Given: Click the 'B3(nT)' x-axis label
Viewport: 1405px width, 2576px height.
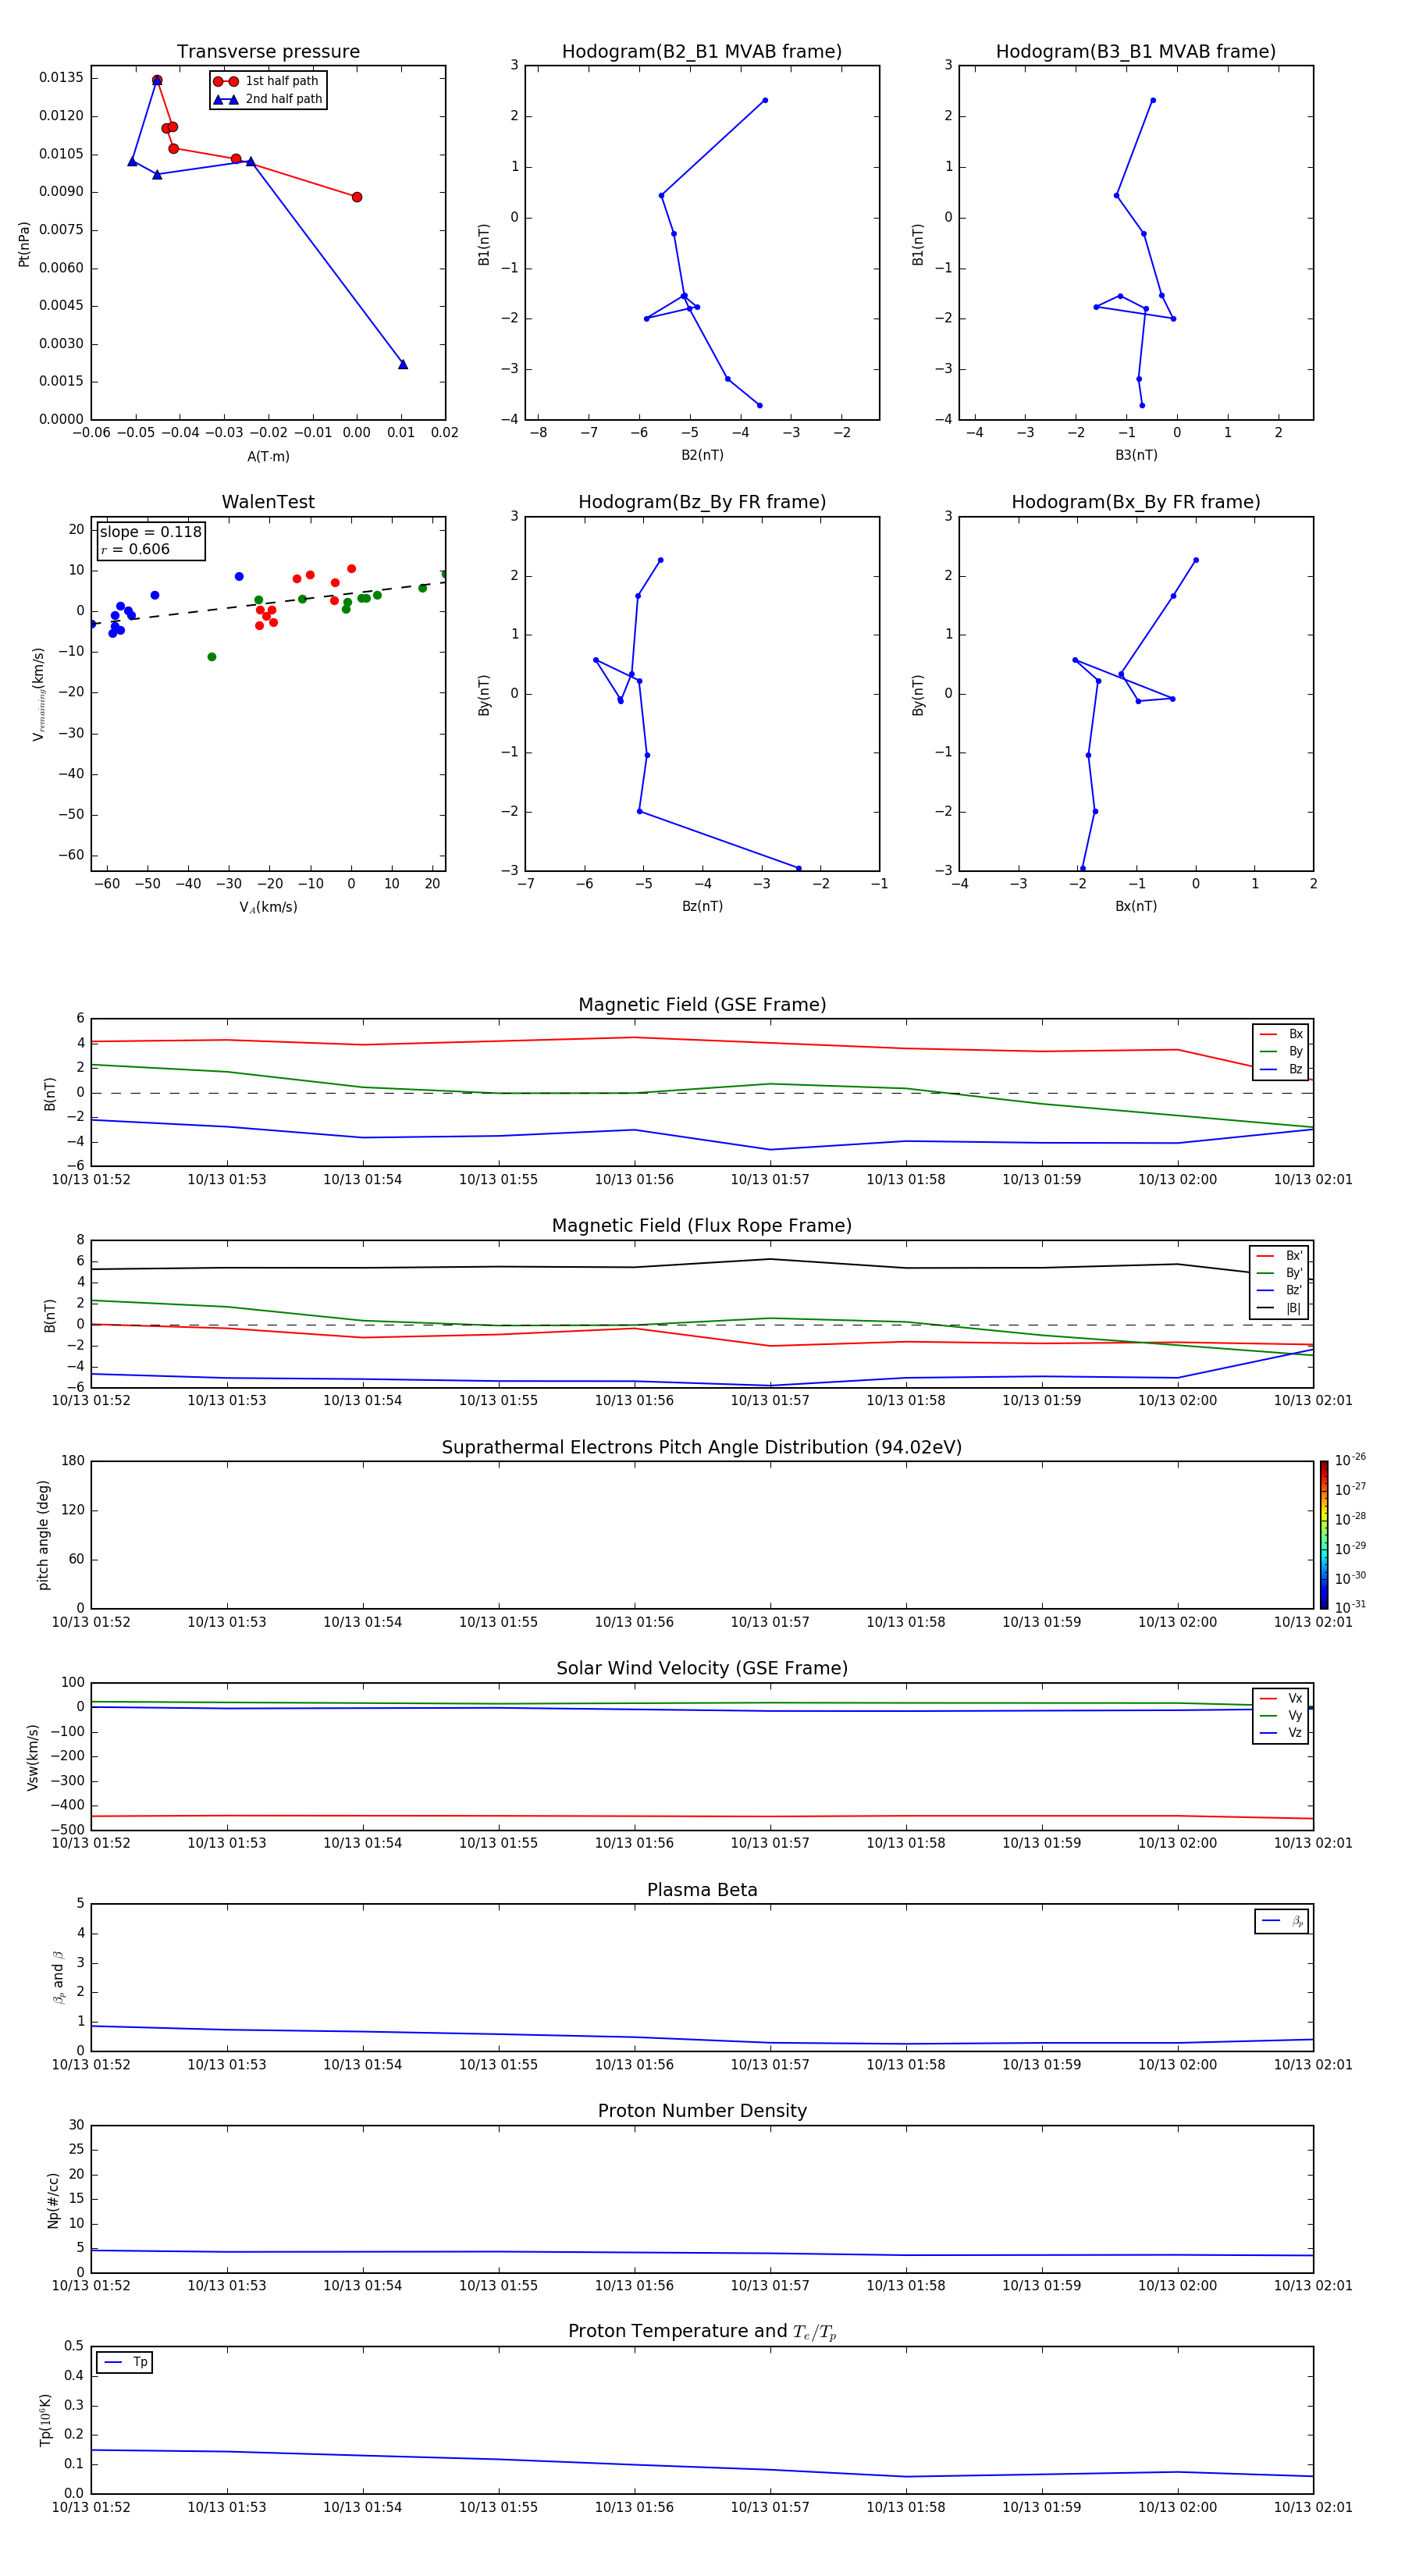Looking at the screenshot, I should tap(1136, 455).
